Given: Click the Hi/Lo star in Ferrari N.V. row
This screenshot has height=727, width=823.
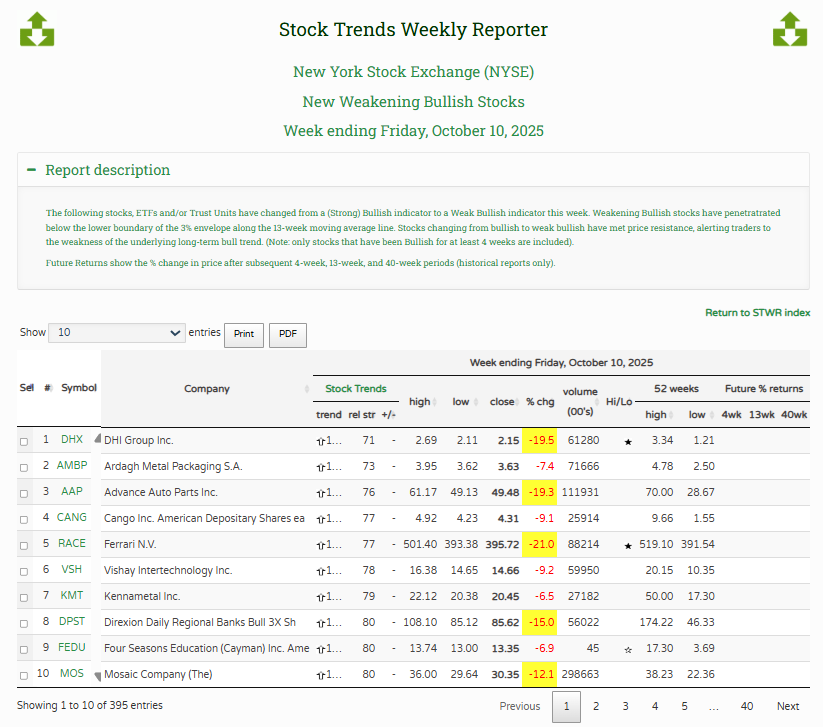Looking at the screenshot, I should pyautogui.click(x=628, y=545).
